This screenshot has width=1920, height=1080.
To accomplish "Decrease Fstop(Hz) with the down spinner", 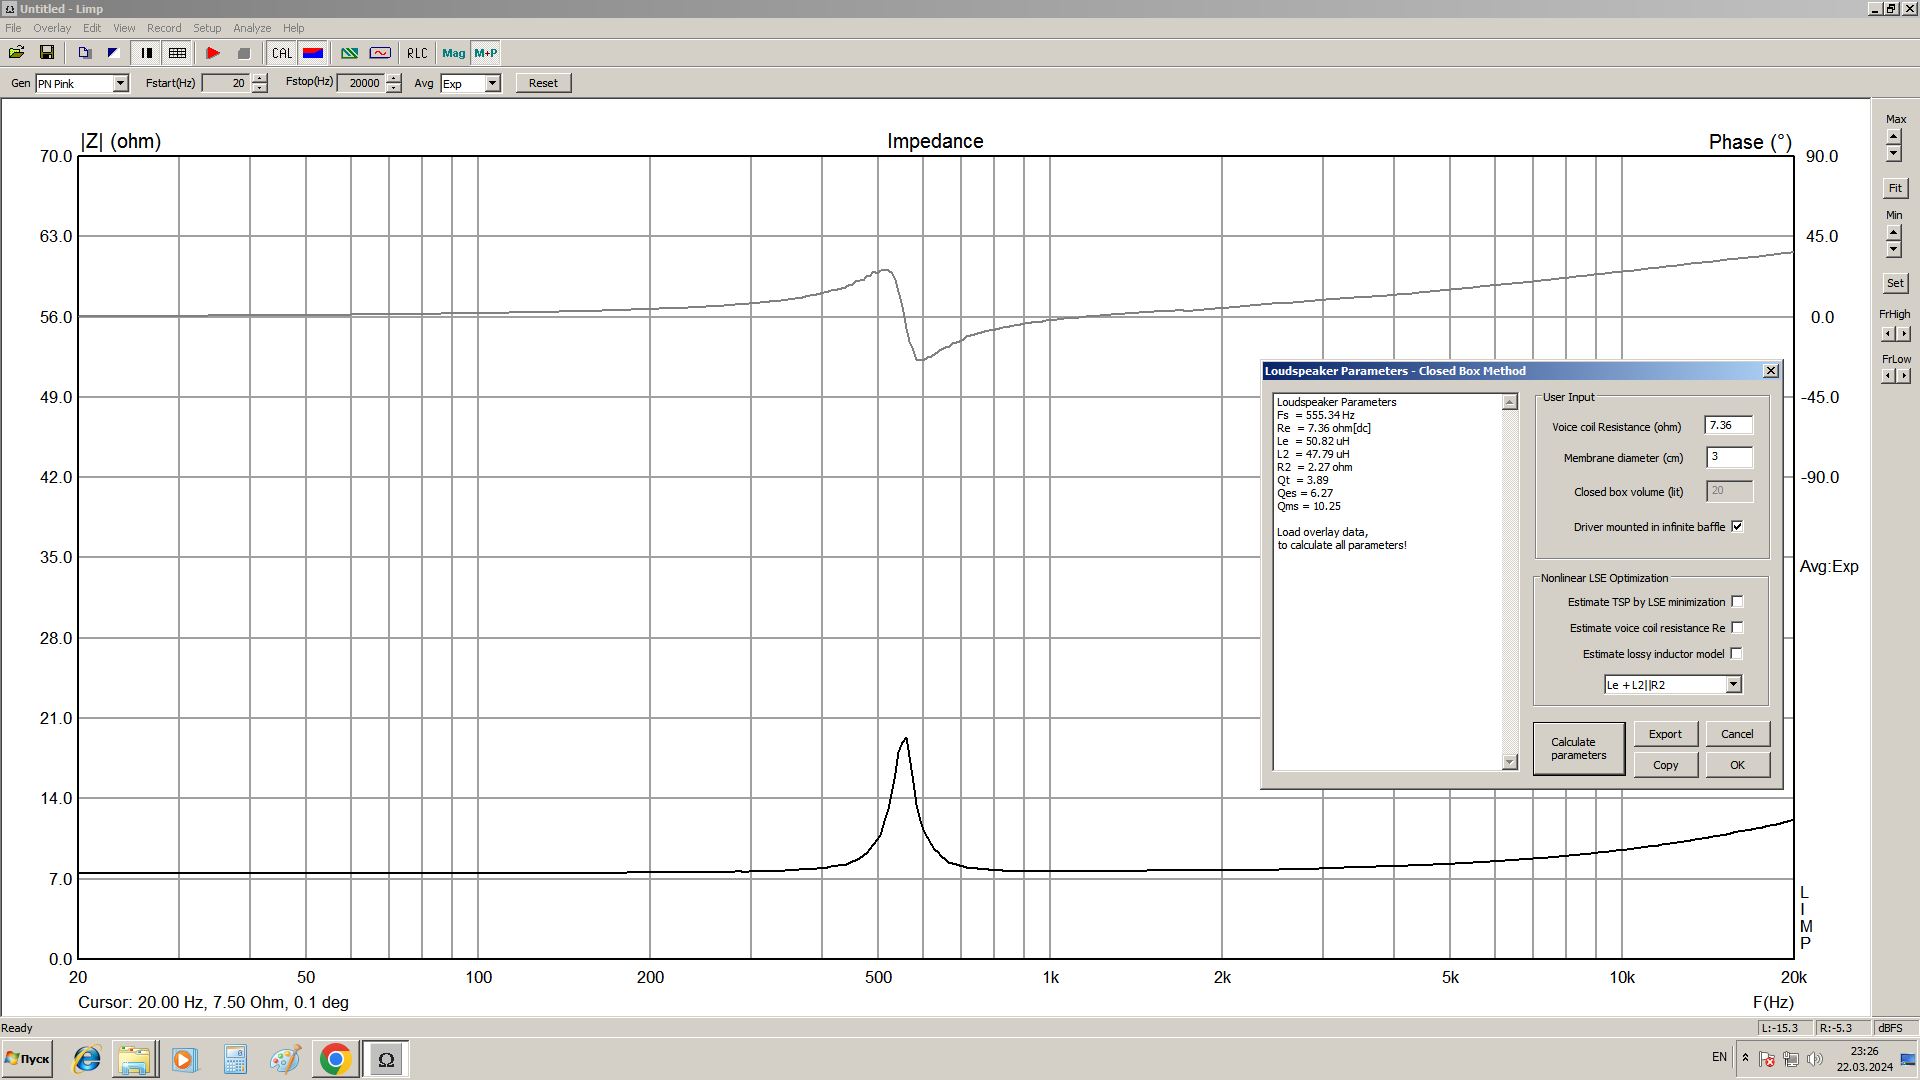I will click(394, 88).
